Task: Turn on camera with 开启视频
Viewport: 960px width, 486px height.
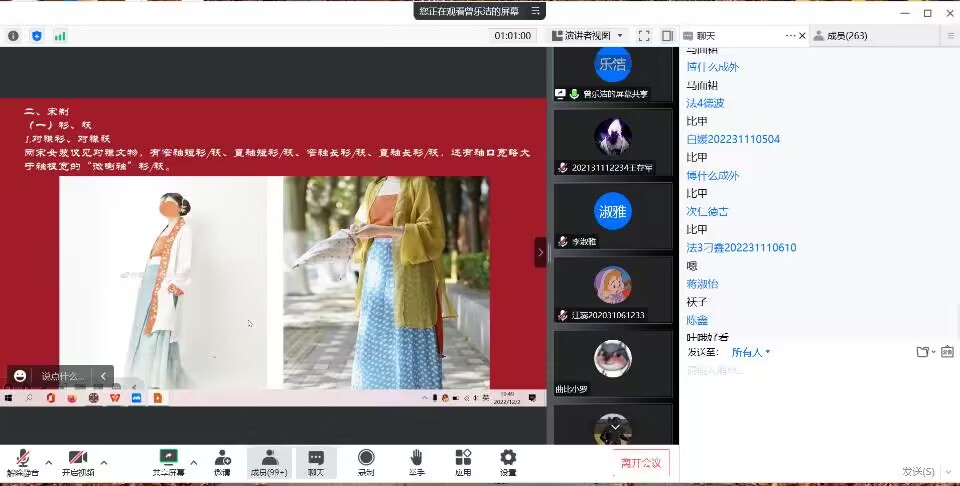Action: [78, 463]
